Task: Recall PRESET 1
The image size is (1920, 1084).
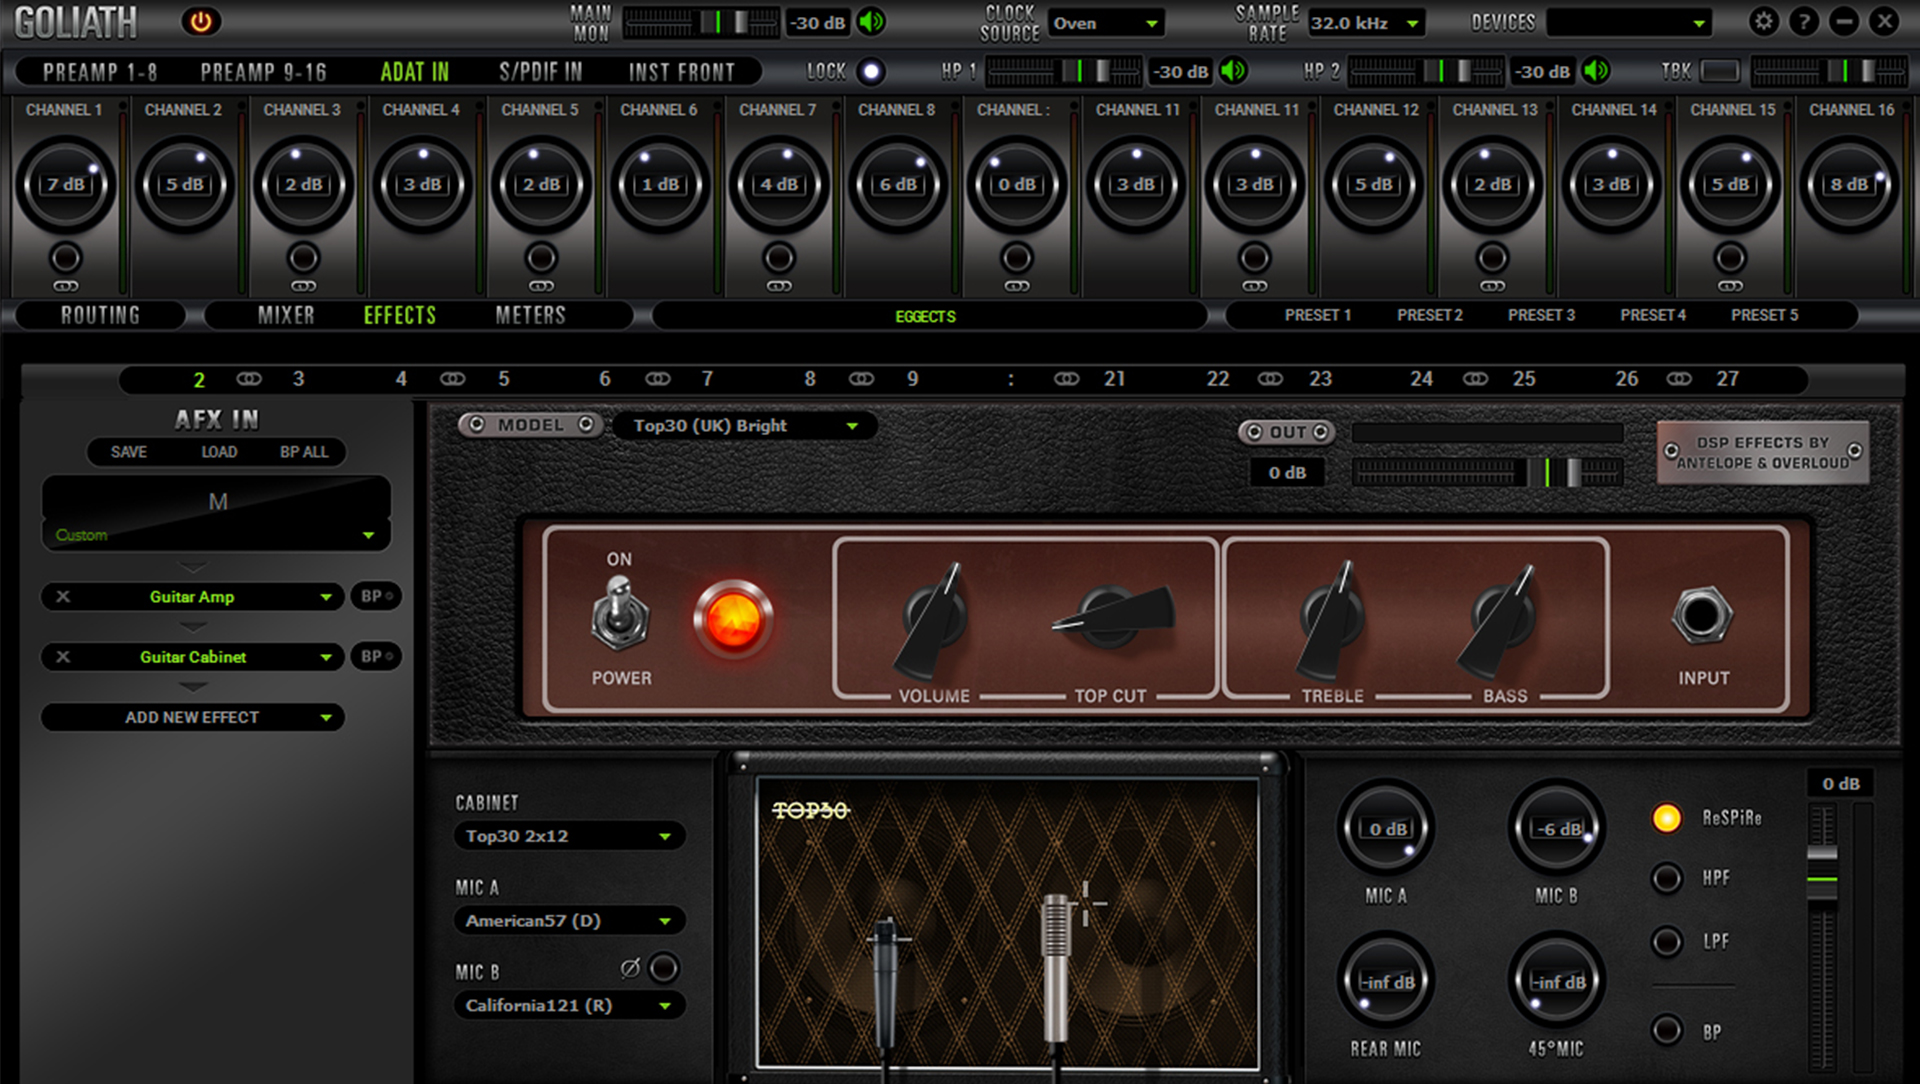Action: pos(1318,315)
